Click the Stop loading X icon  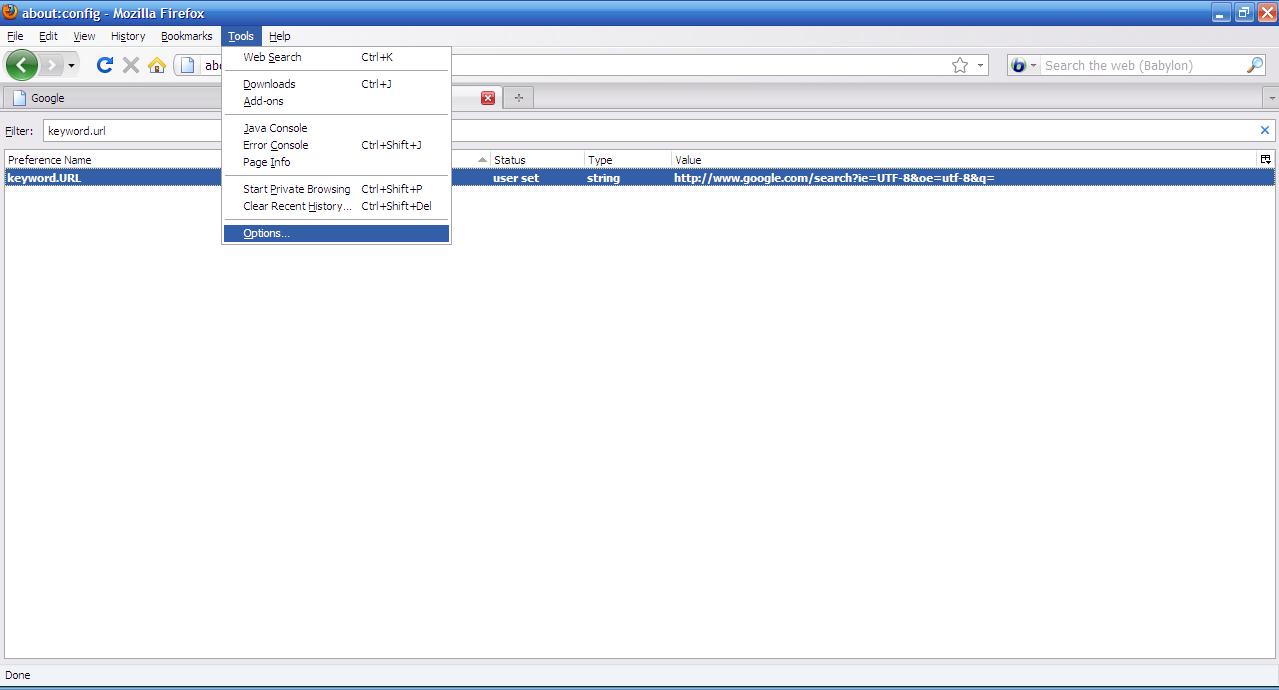pos(131,65)
